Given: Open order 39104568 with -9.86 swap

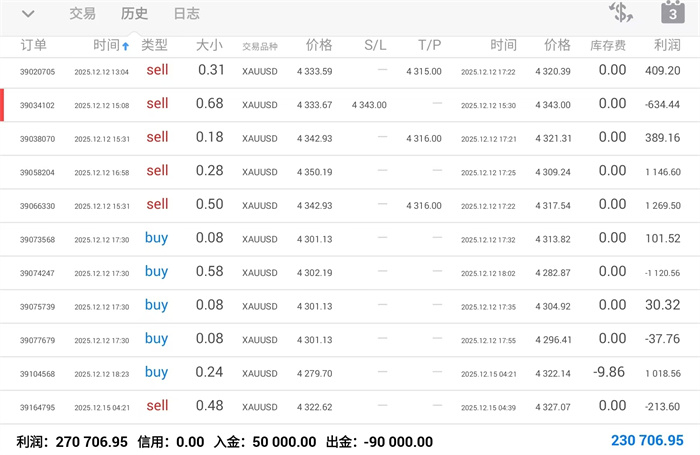Looking at the screenshot, I should point(38,373).
